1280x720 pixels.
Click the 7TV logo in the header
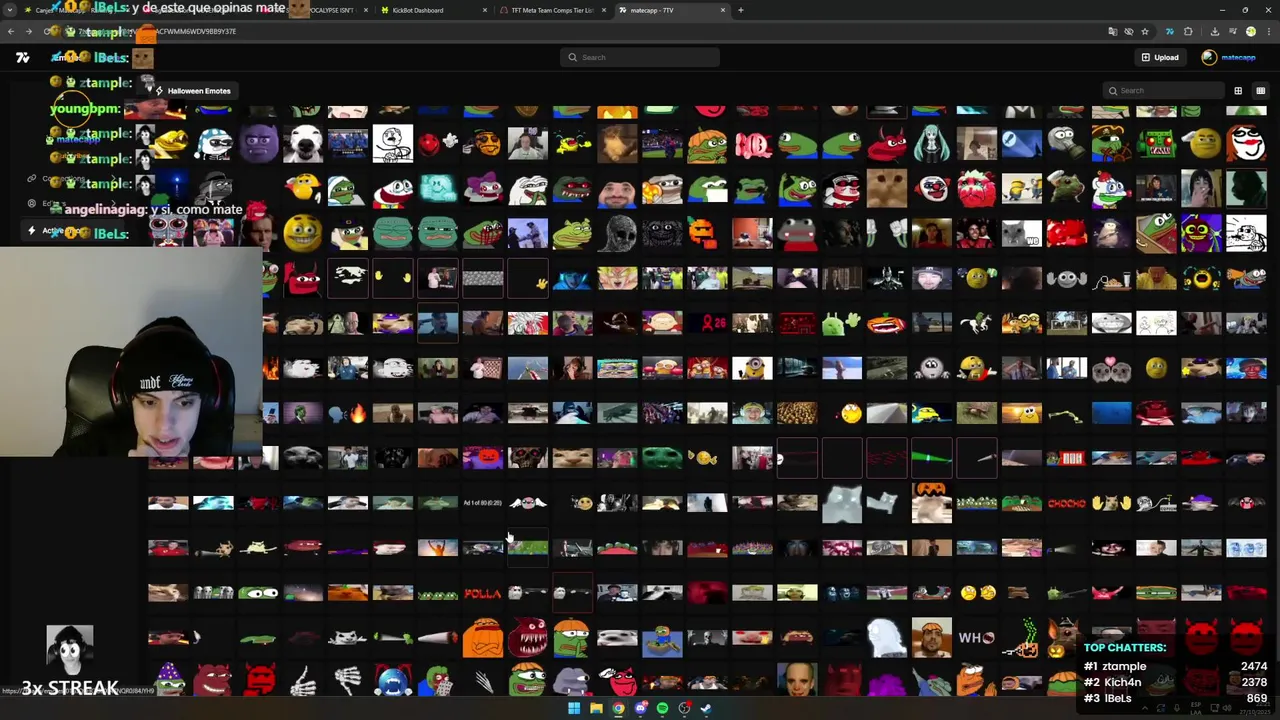(x=22, y=57)
